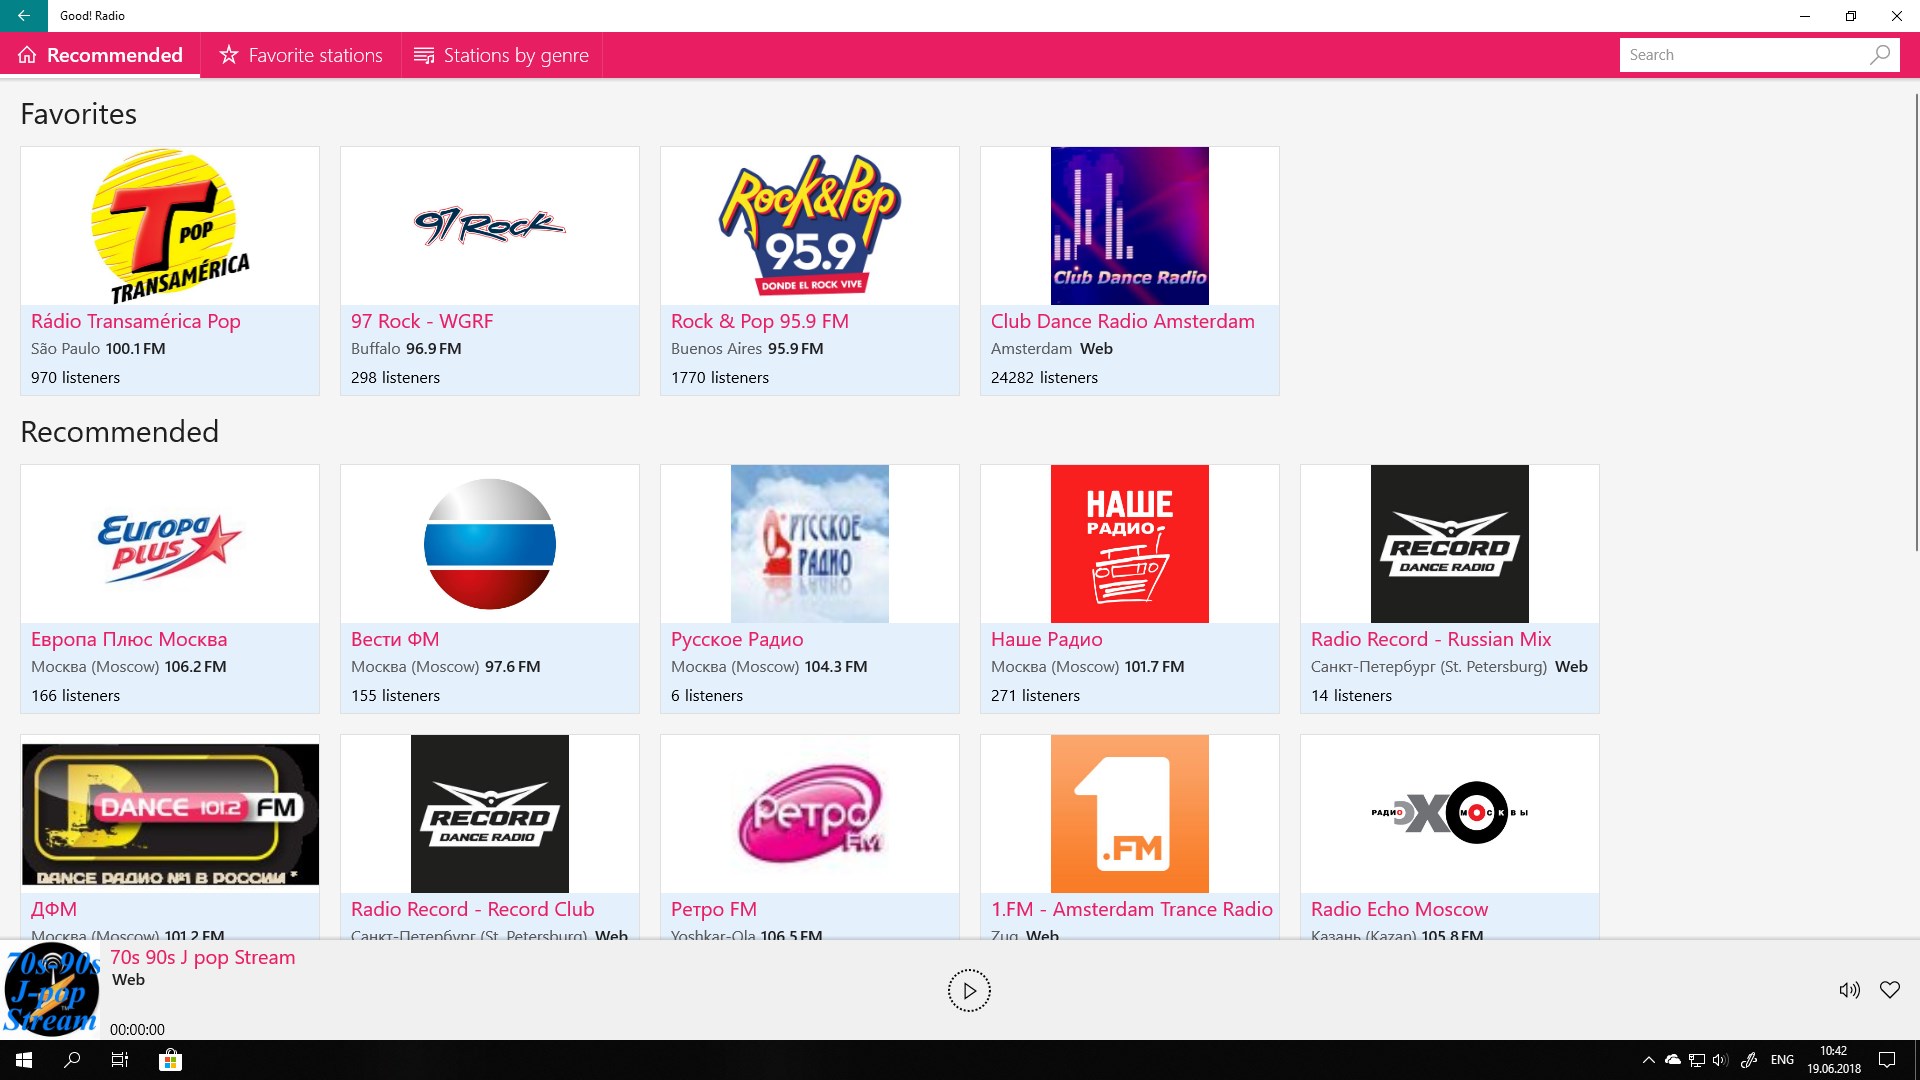Viewport: 1920px width, 1080px height.
Task: Select the Europa Plus station logo
Action: pyautogui.click(x=170, y=544)
